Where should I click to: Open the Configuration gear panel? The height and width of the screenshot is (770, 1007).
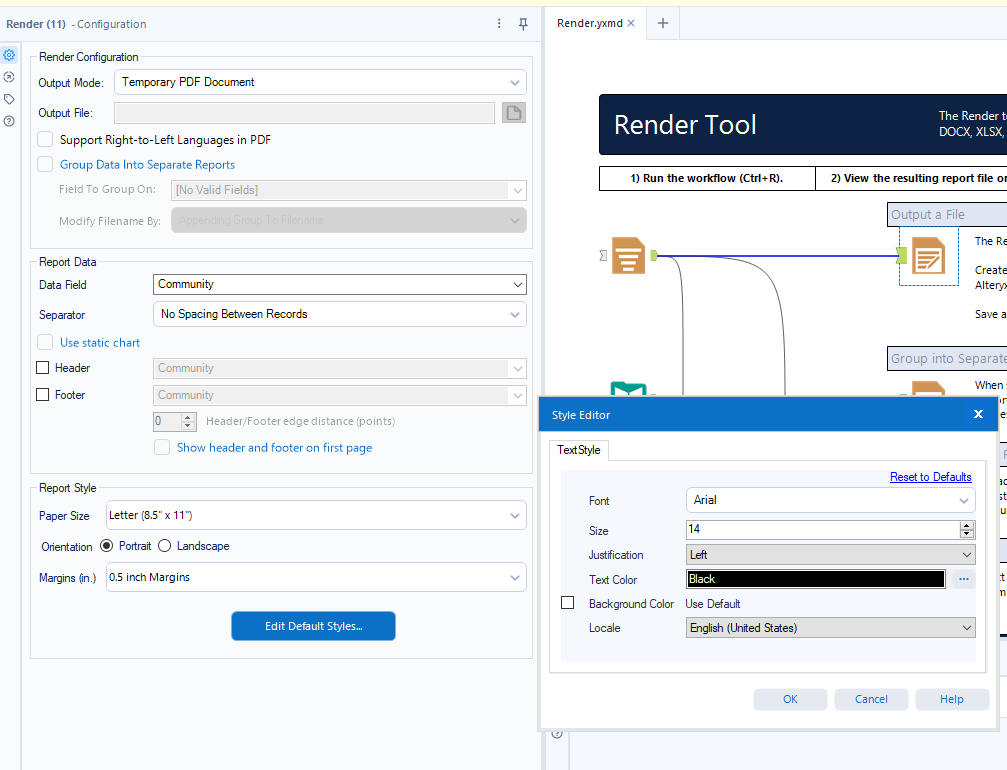[x=9, y=55]
